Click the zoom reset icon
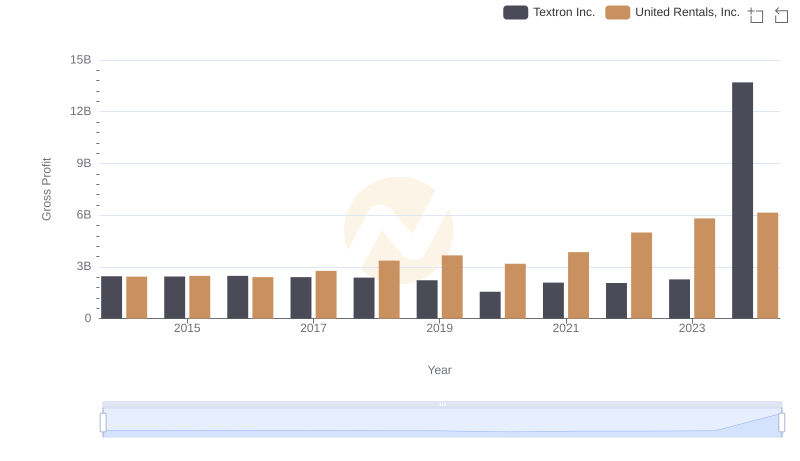 (x=781, y=15)
